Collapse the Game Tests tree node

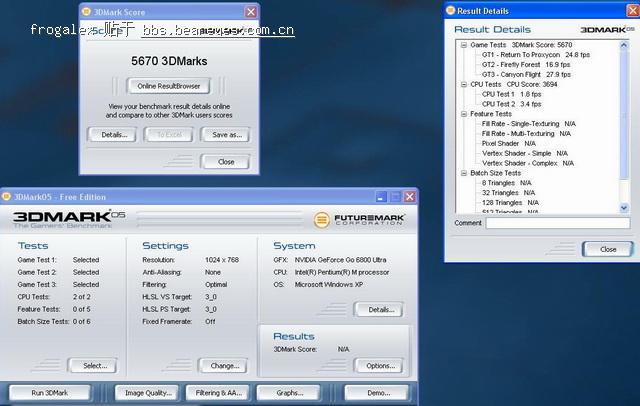[x=464, y=45]
